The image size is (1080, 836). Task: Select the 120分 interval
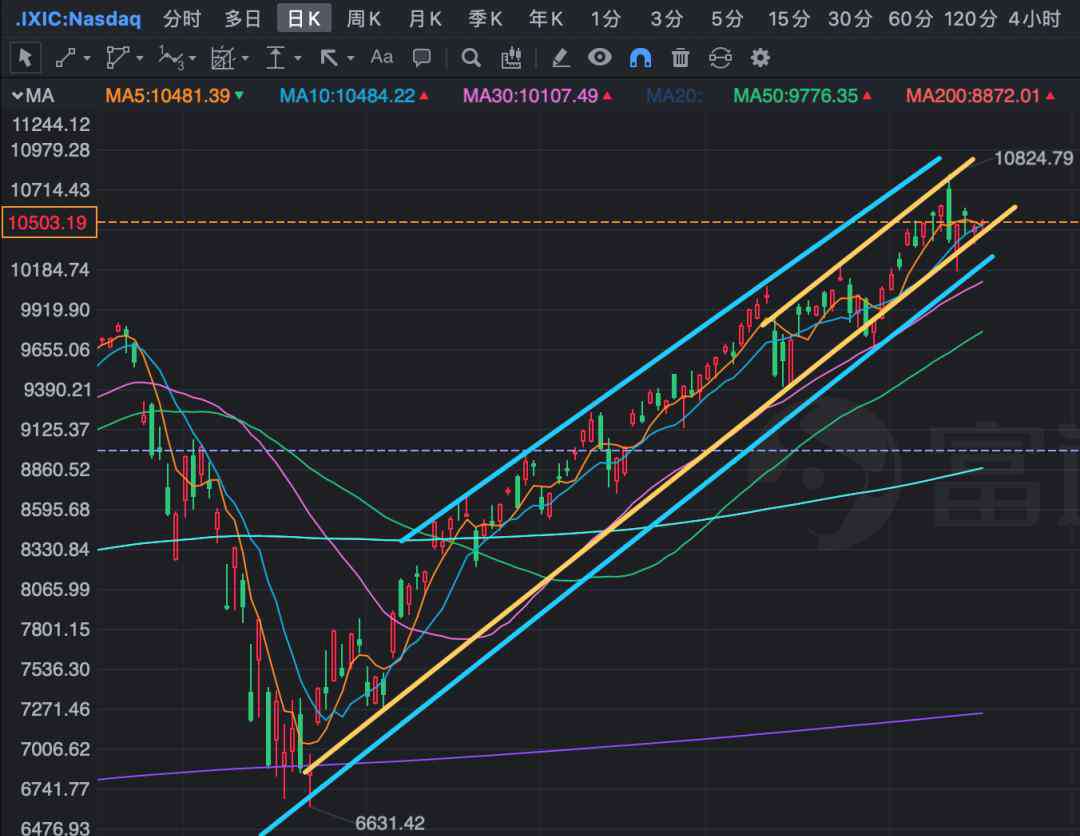pos(970,19)
